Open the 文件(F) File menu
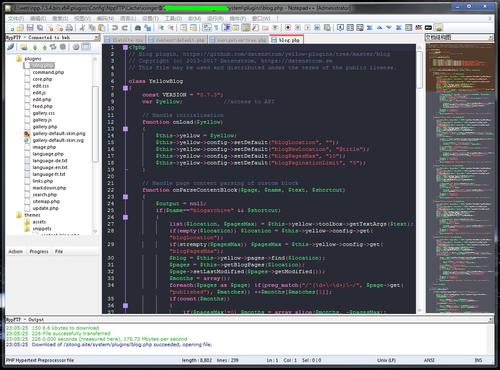The height and width of the screenshot is (370, 500). pyautogui.click(x=16, y=19)
